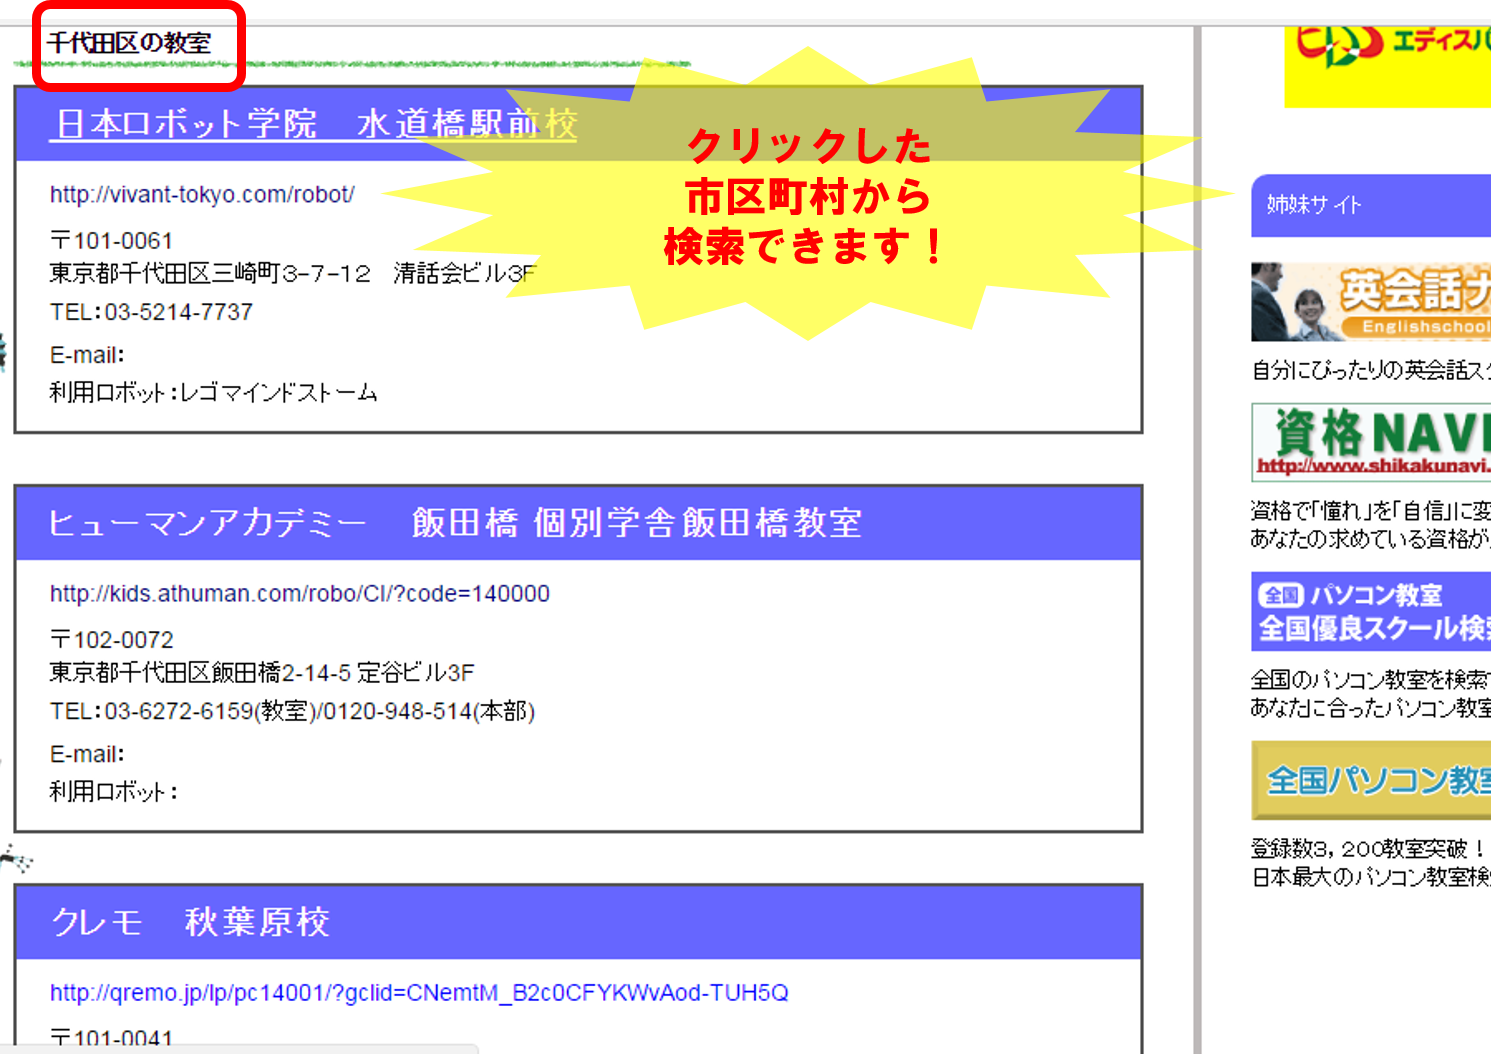1491x1054 pixels.
Task: Click the 千代田区の教室 heading
Action: pyautogui.click(x=129, y=43)
